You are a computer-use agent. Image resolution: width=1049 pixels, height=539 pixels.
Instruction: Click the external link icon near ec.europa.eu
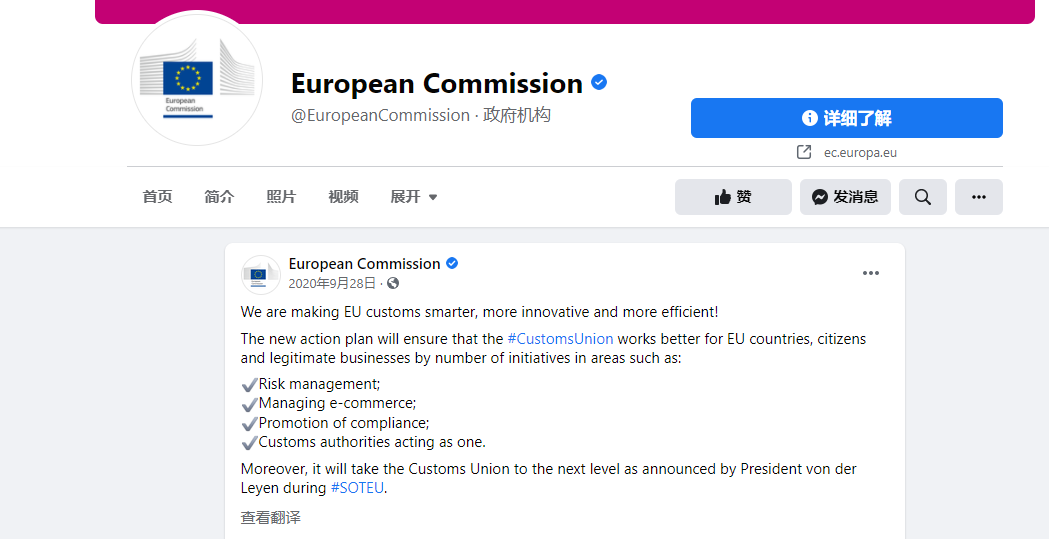[x=804, y=152]
